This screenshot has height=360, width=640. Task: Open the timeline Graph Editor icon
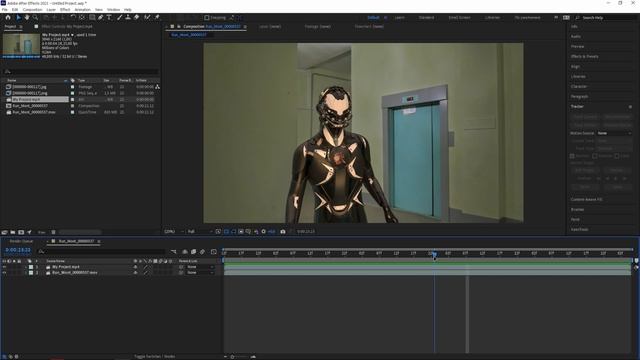[x=213, y=252]
